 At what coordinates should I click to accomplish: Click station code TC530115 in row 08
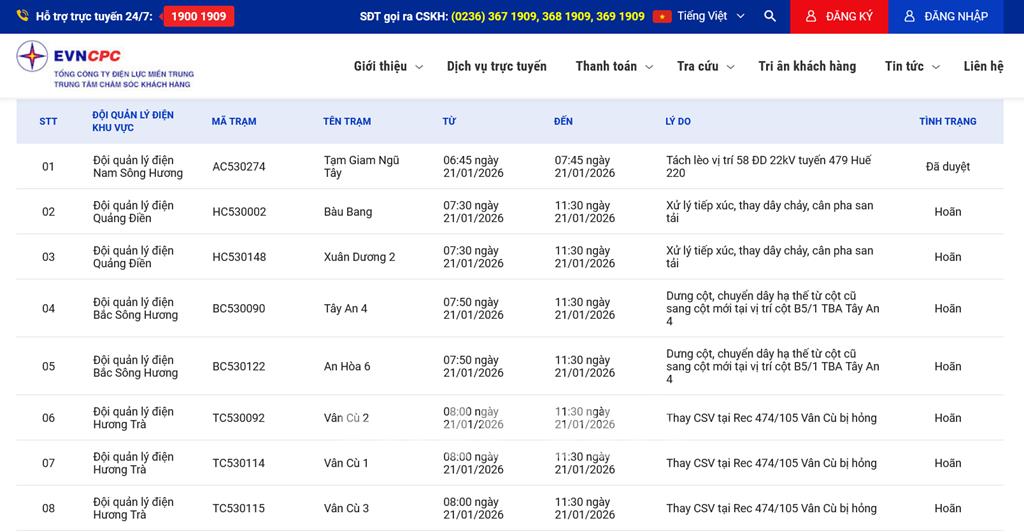(239, 509)
